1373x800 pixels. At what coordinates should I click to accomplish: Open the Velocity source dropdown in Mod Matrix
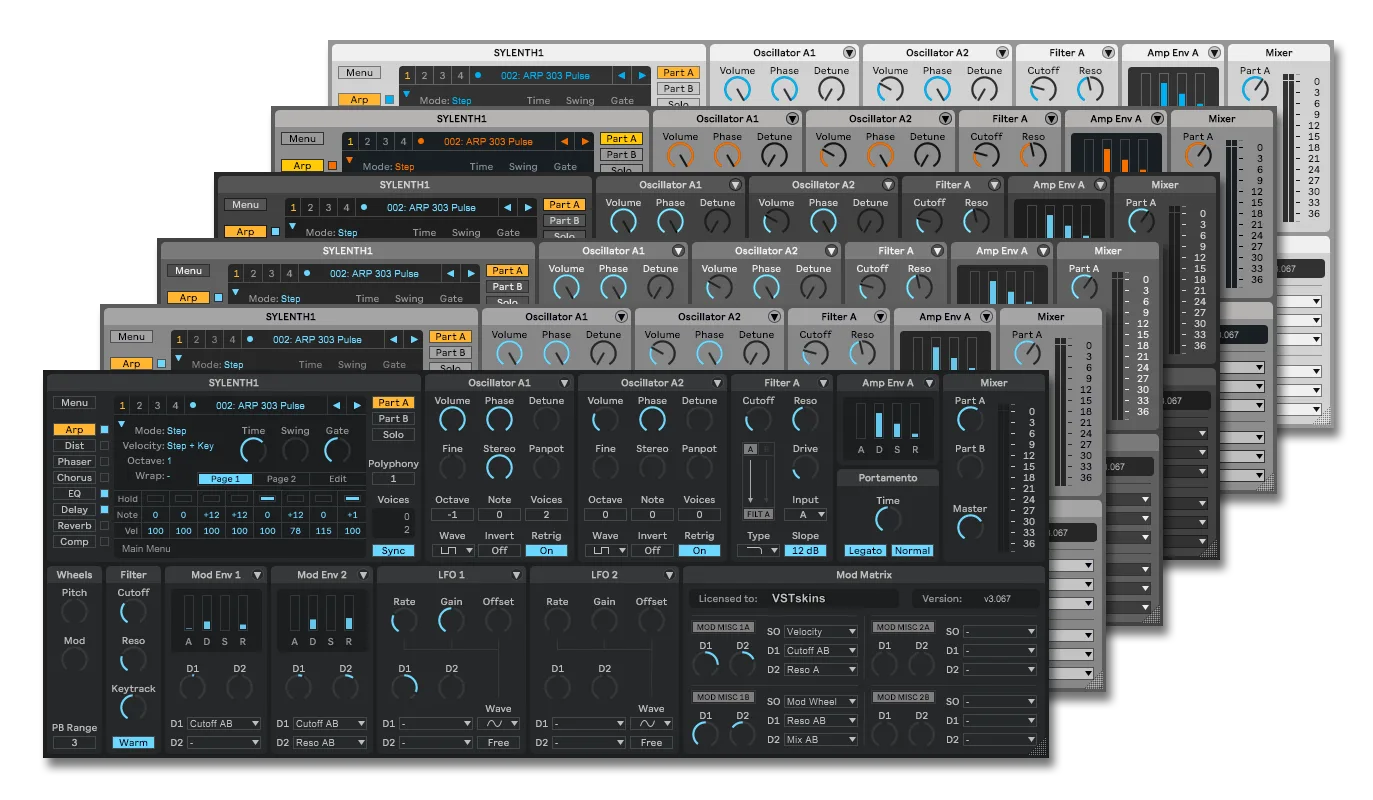(821, 632)
